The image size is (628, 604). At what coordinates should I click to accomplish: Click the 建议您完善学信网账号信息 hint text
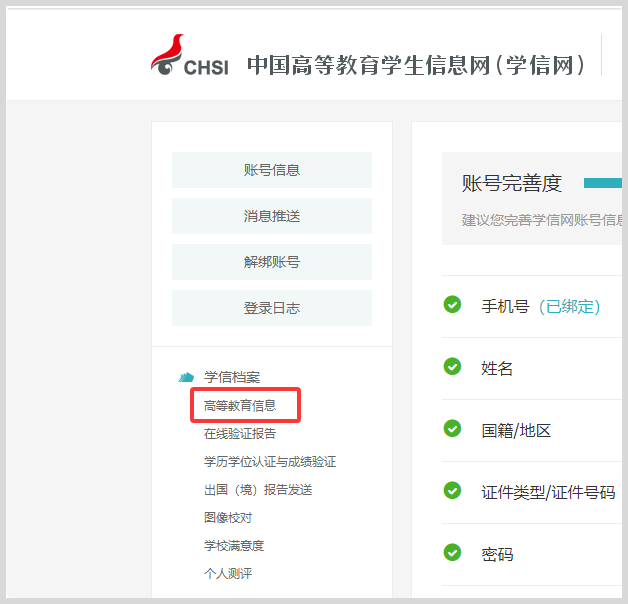click(542, 220)
